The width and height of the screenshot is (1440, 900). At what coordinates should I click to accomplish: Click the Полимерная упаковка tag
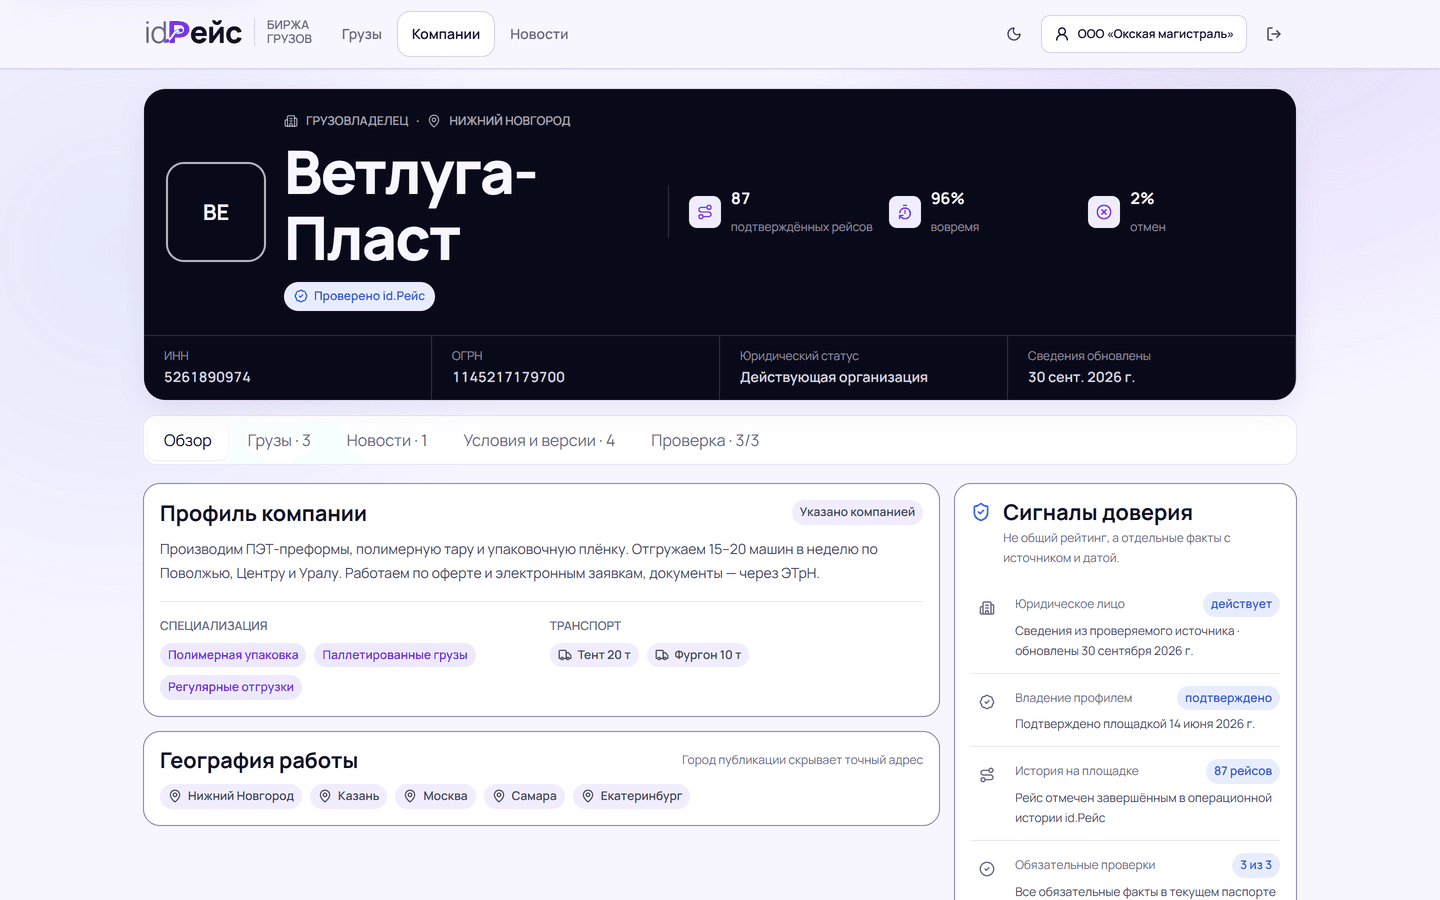[x=233, y=655]
